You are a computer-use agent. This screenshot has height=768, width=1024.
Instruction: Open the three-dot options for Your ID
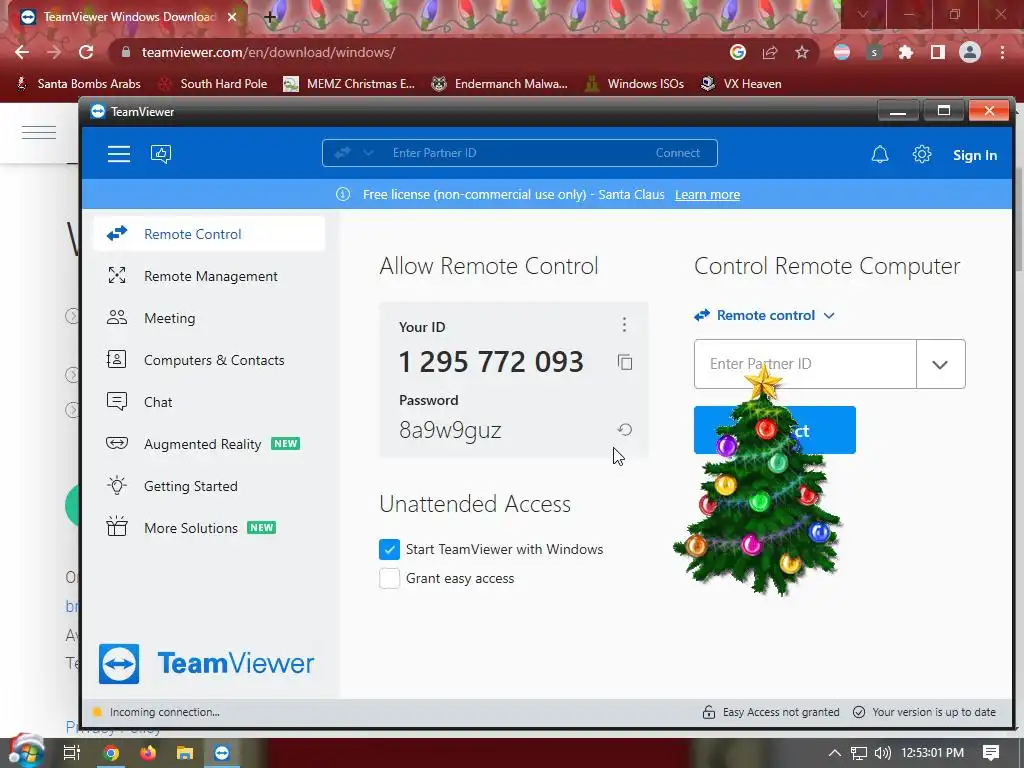624,325
